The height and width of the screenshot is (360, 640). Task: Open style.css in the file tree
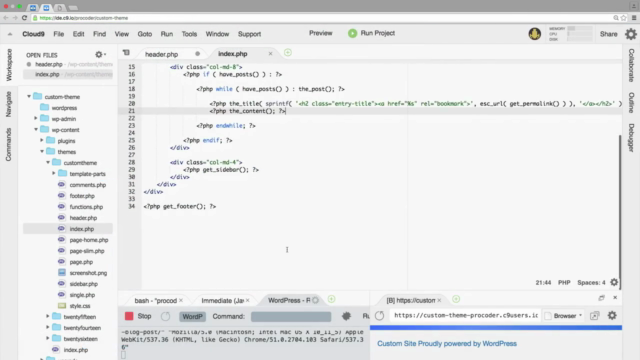[80, 306]
